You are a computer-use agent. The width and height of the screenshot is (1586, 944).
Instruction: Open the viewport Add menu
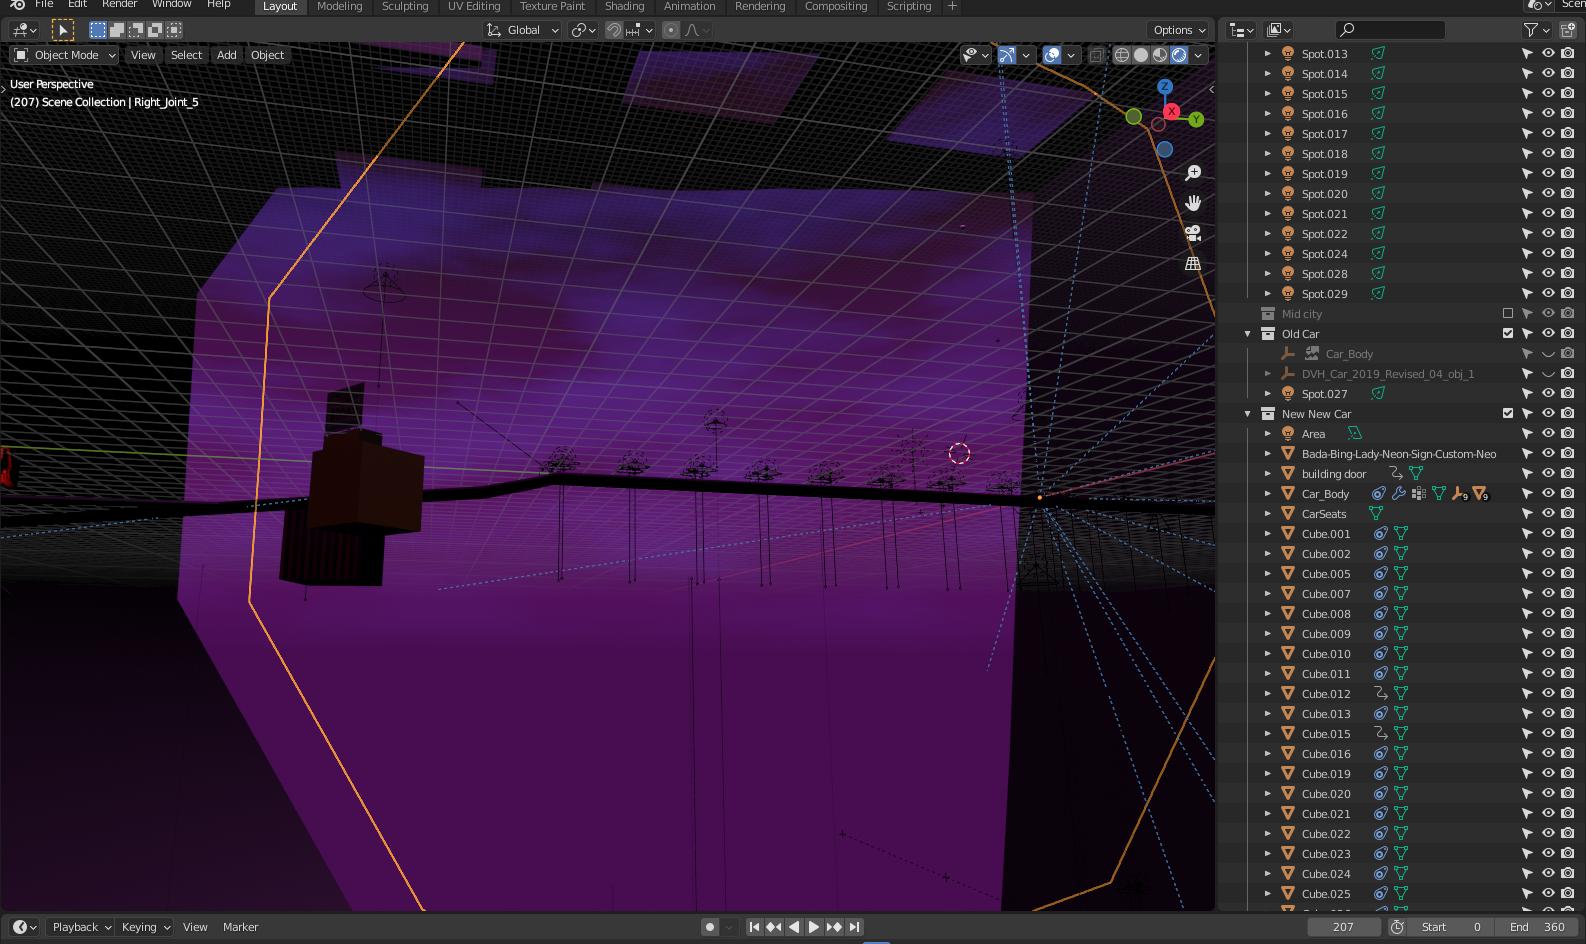coord(227,55)
